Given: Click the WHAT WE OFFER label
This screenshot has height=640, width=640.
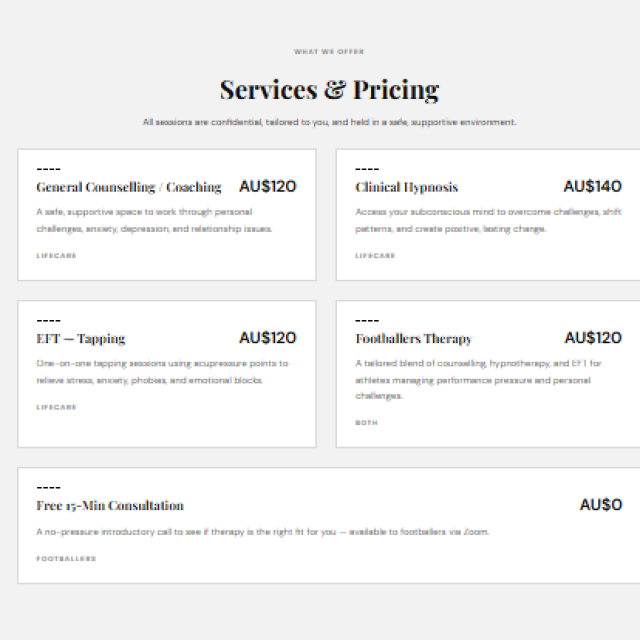Looking at the screenshot, I should (329, 52).
